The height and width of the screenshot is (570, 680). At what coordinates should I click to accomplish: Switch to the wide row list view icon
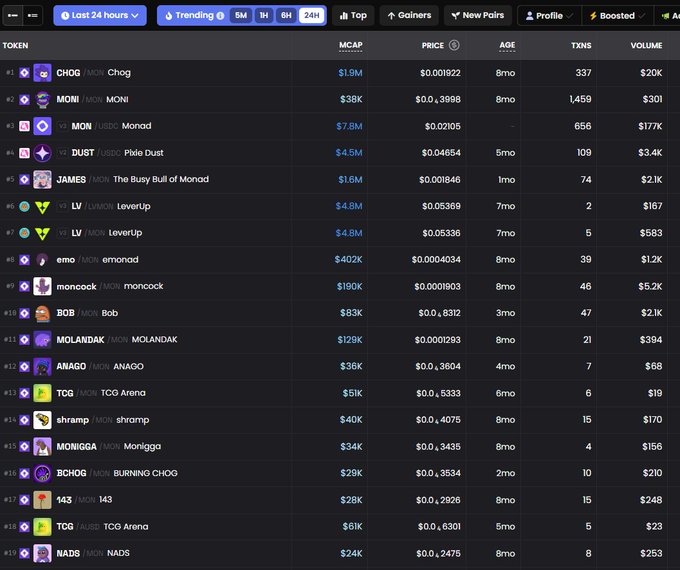13,16
